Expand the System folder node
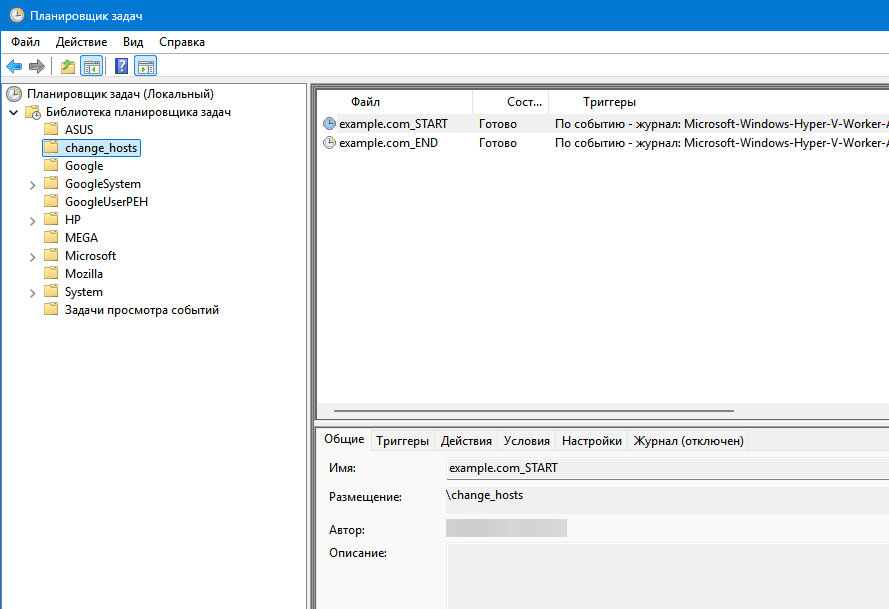The image size is (889, 609). pyautogui.click(x=33, y=292)
